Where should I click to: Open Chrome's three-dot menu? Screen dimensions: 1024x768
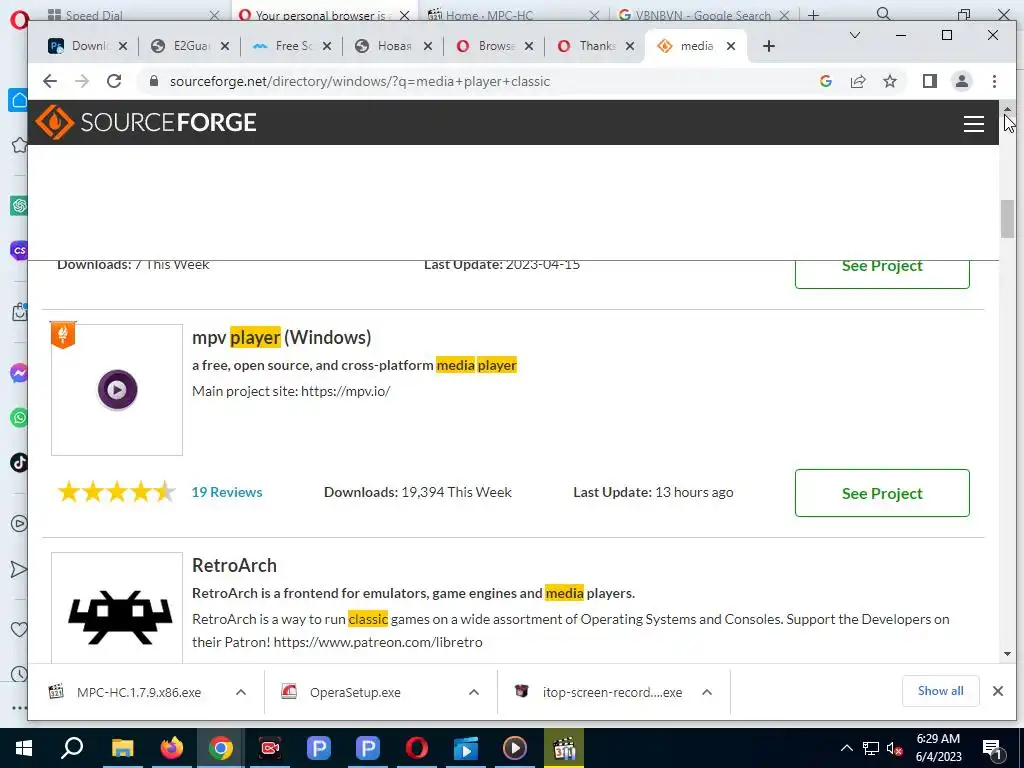click(x=994, y=81)
